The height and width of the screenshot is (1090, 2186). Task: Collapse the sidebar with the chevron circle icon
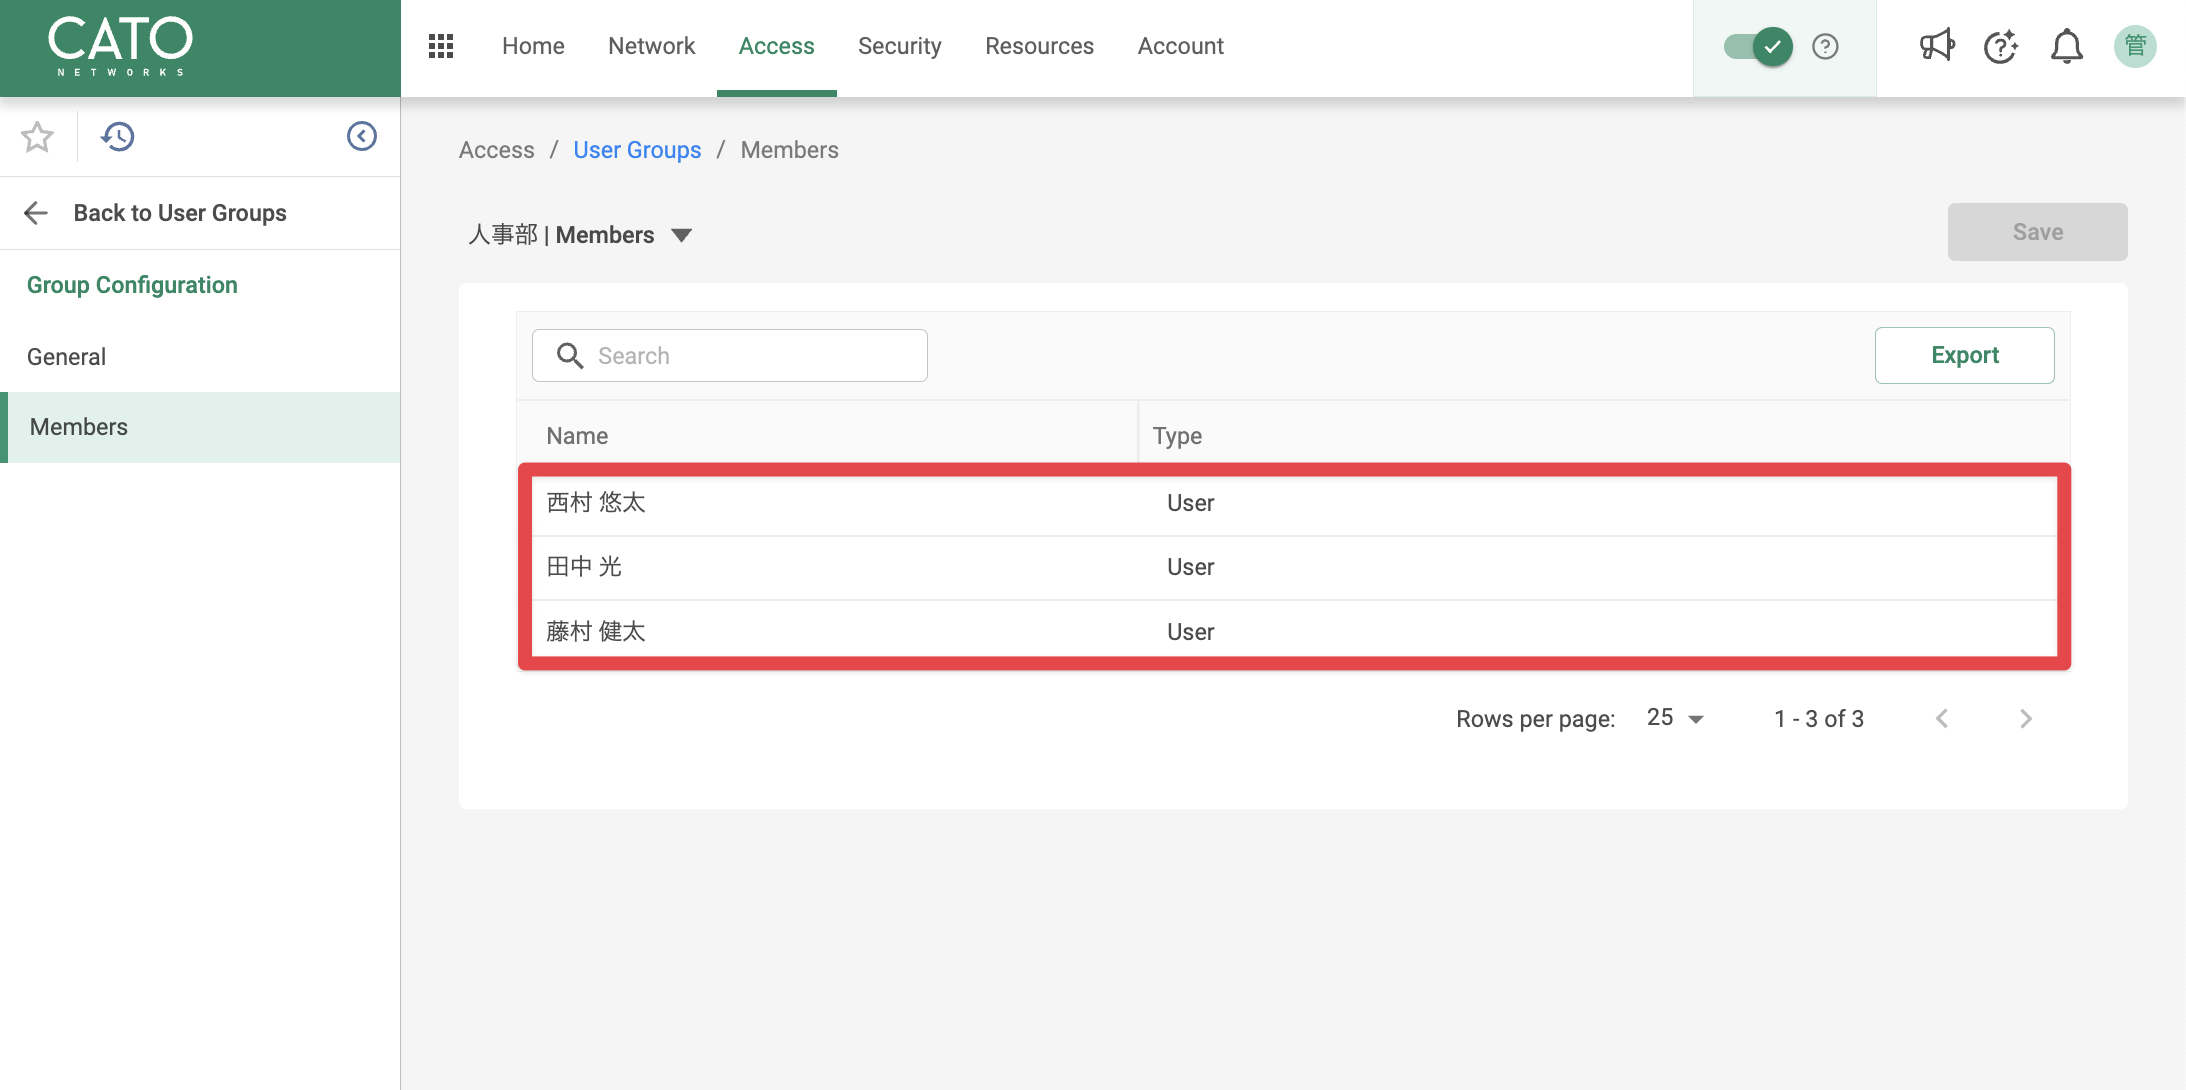[362, 136]
